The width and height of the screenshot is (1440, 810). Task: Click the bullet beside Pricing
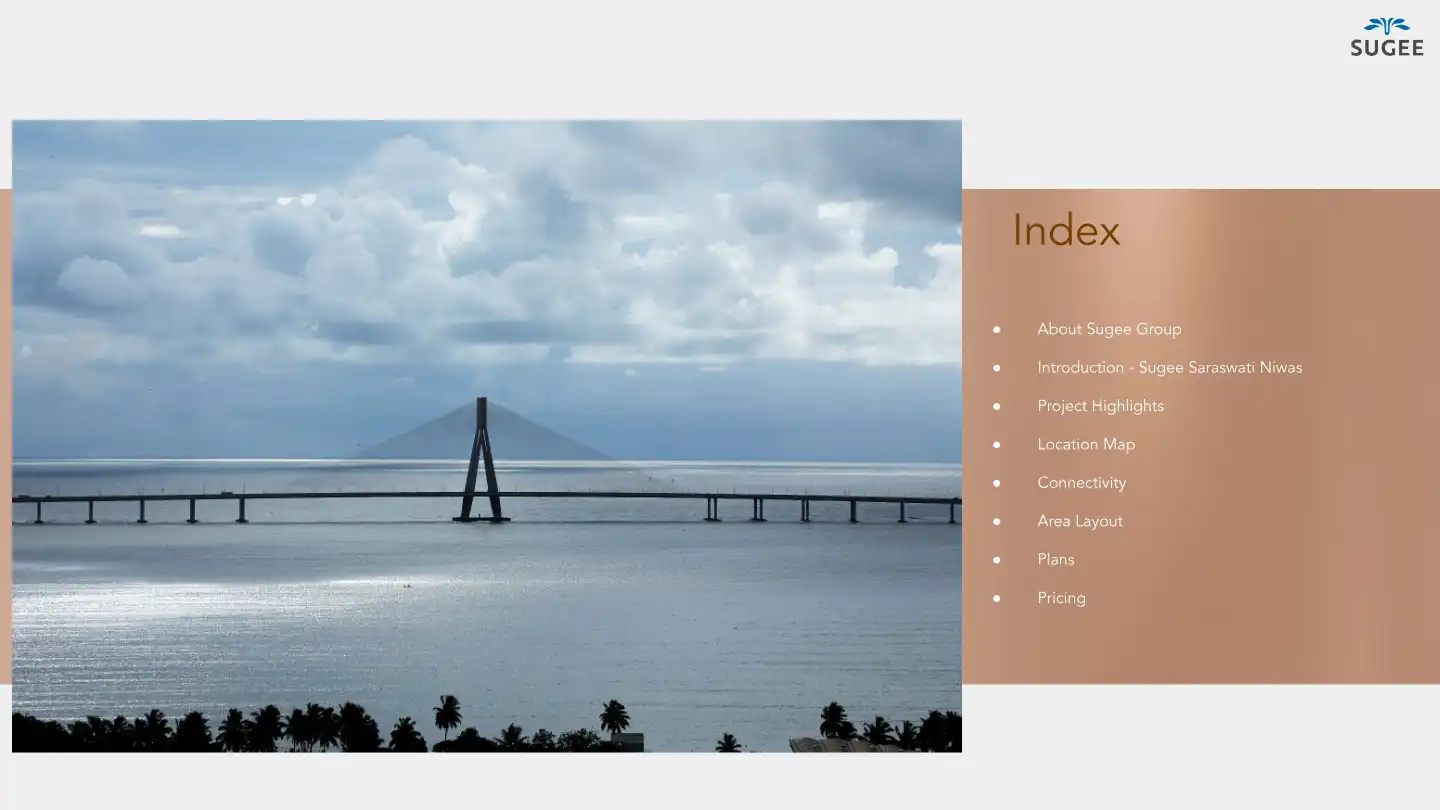point(996,599)
